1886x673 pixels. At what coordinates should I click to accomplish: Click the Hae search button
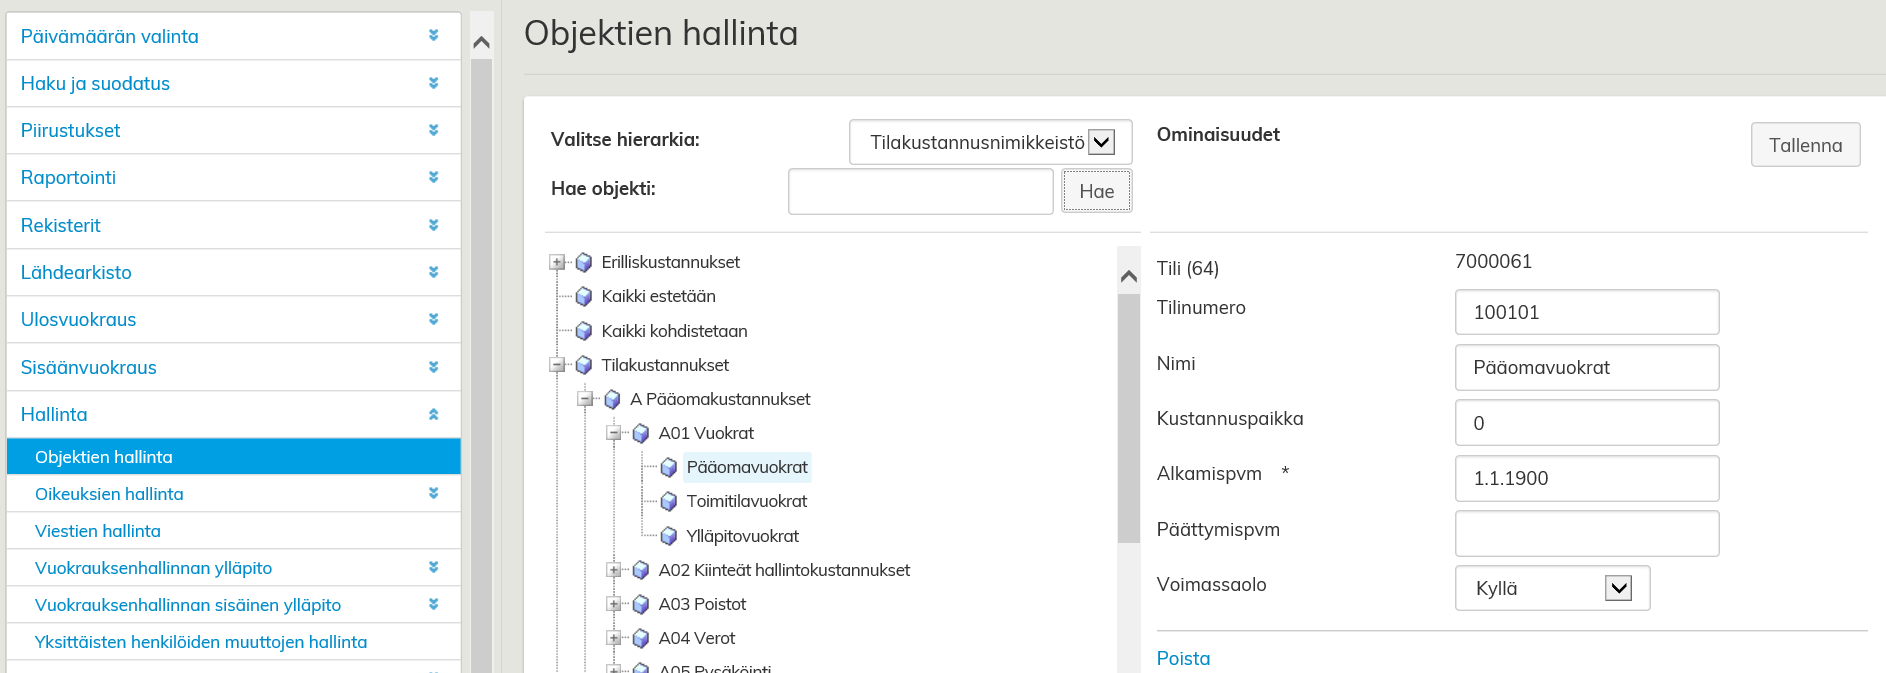[x=1096, y=191]
